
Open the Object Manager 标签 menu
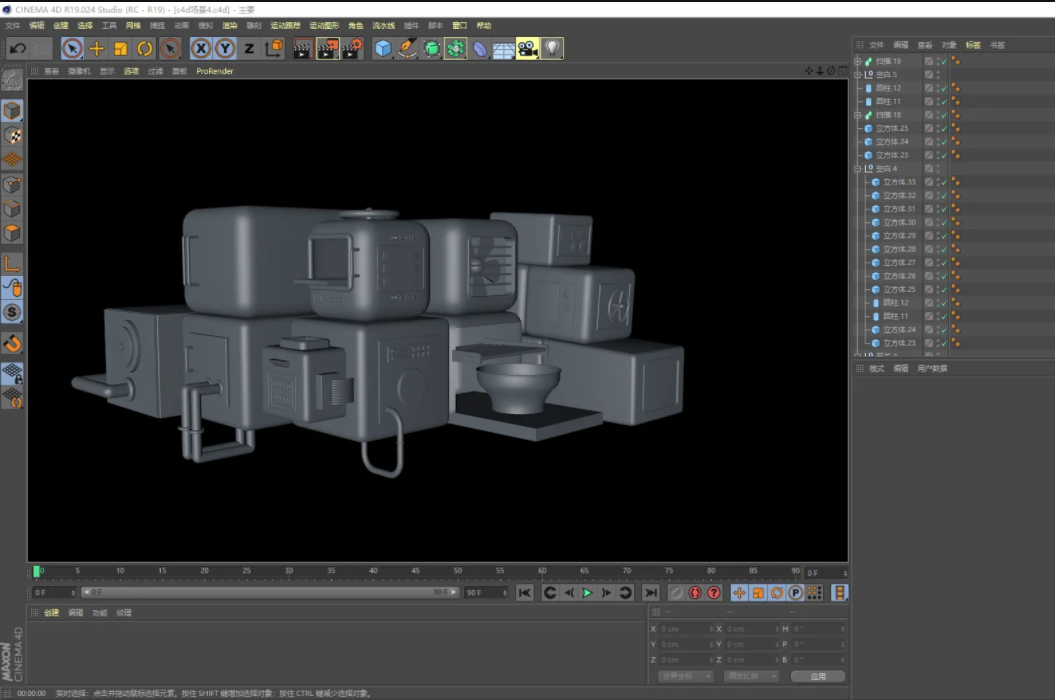tap(973, 45)
